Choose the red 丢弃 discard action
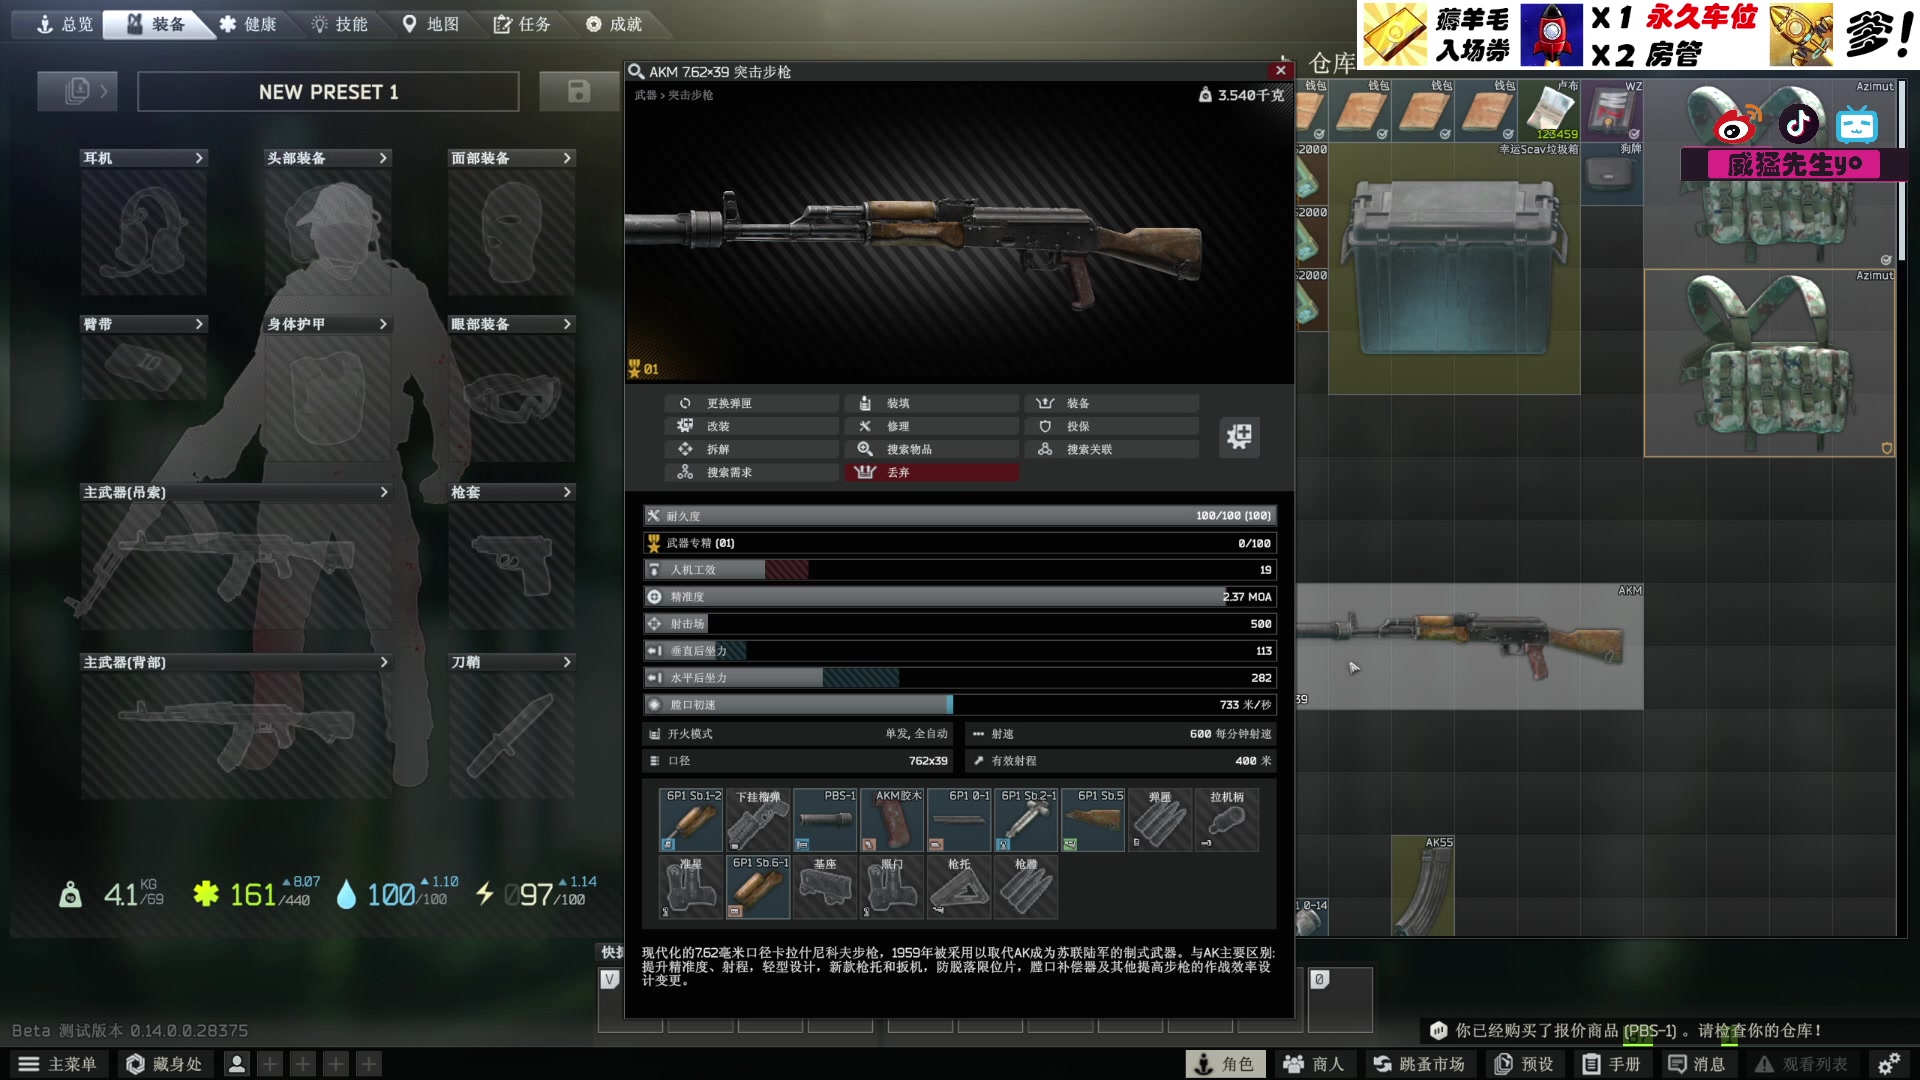The width and height of the screenshot is (1920, 1080). 932,472
